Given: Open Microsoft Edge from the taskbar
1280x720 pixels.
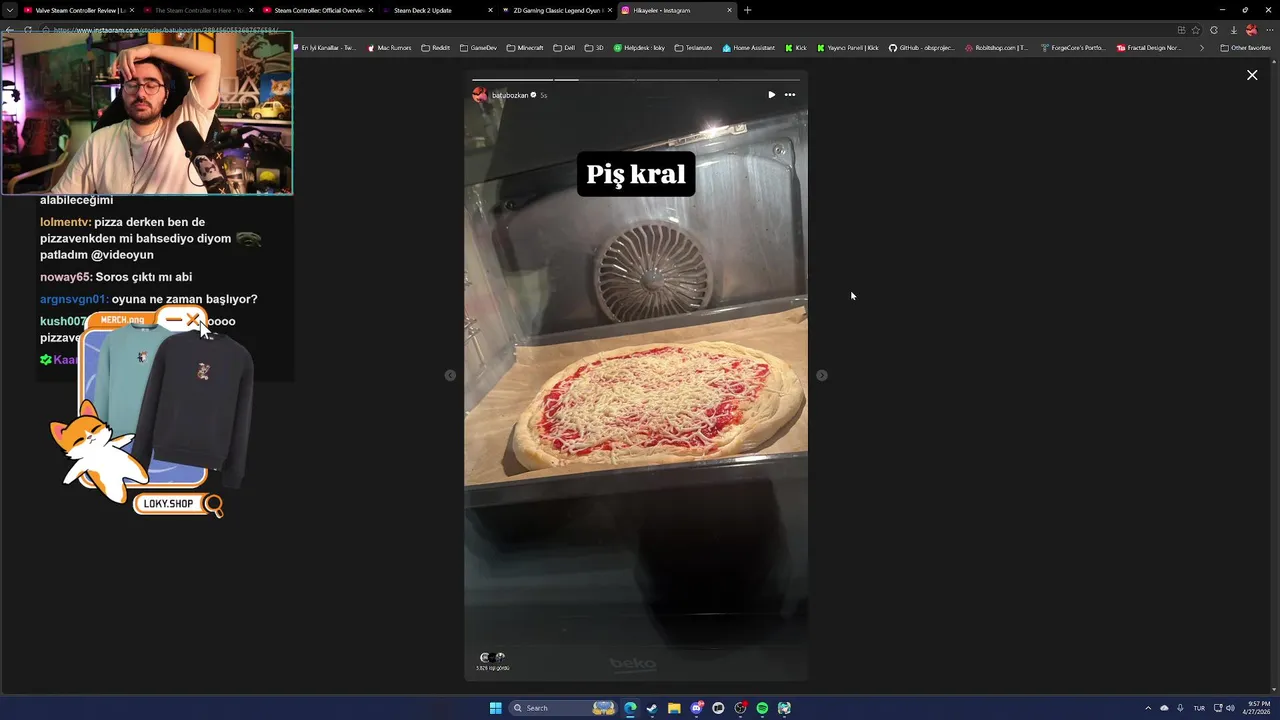Looking at the screenshot, I should tap(630, 708).
